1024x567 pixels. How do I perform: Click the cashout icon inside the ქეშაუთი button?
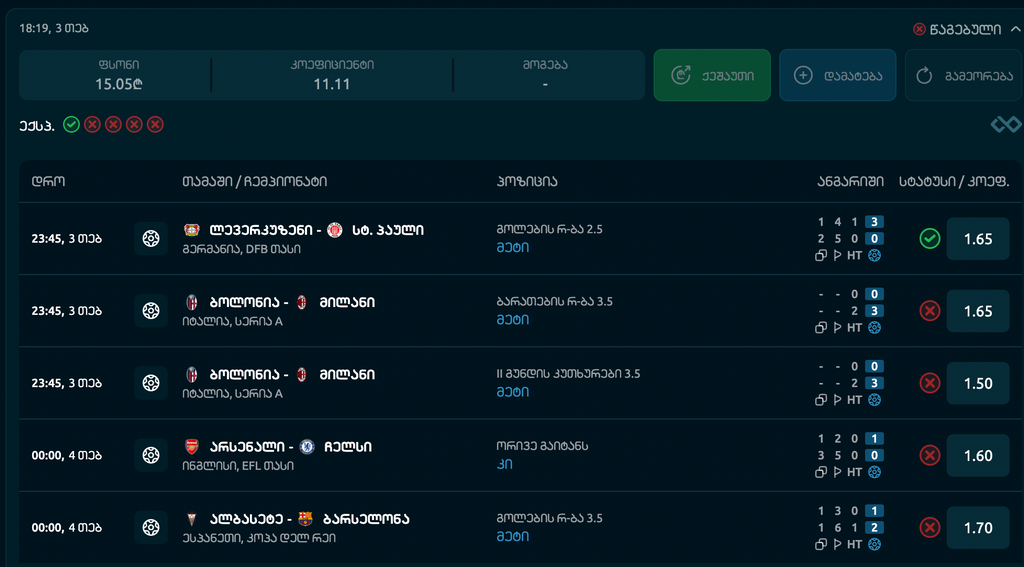click(x=681, y=75)
